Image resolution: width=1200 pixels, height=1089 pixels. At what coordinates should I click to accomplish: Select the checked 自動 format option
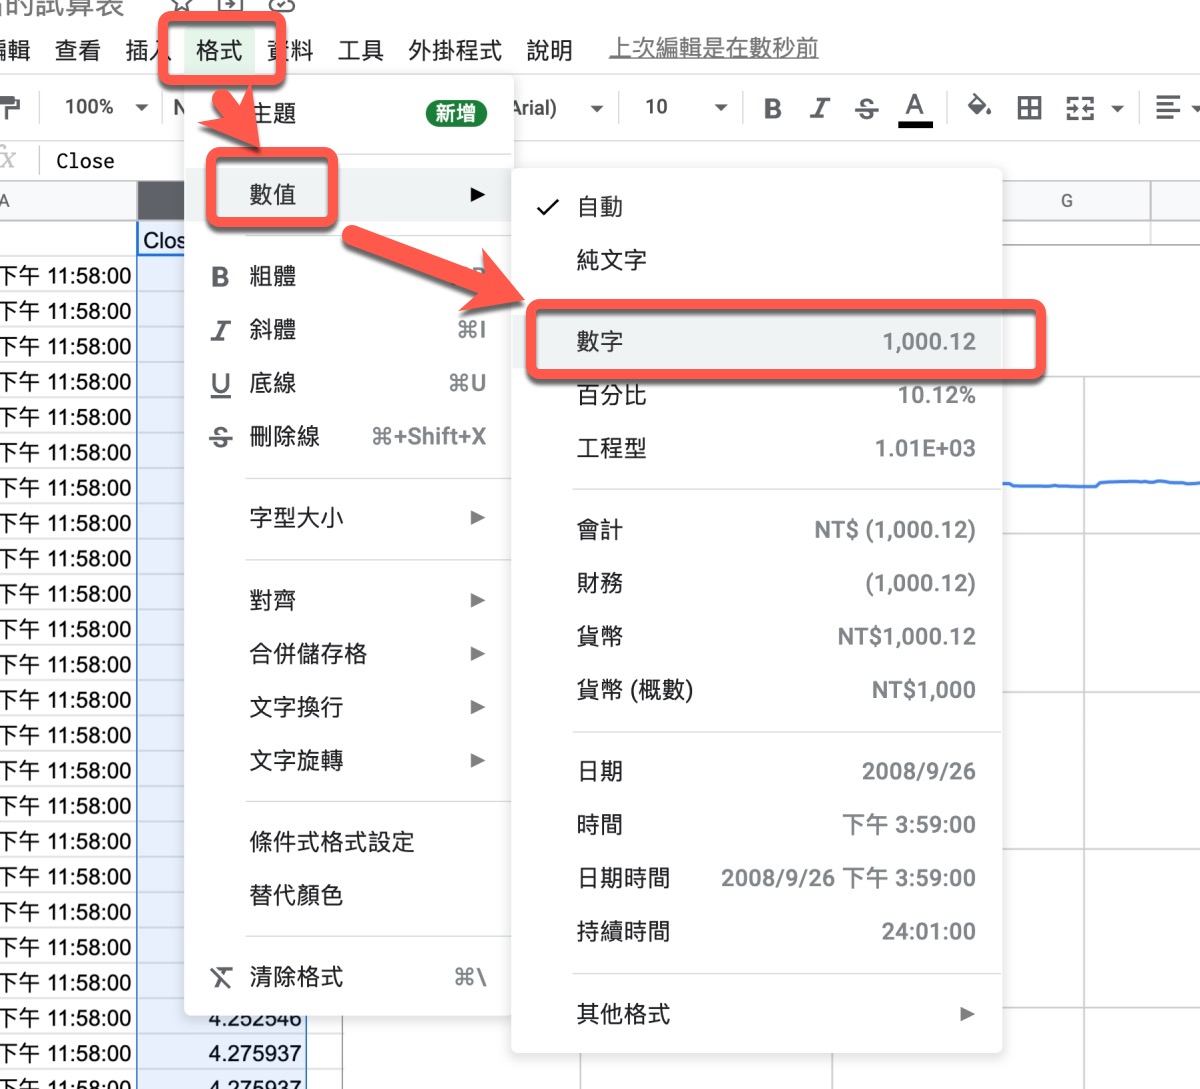(600, 207)
